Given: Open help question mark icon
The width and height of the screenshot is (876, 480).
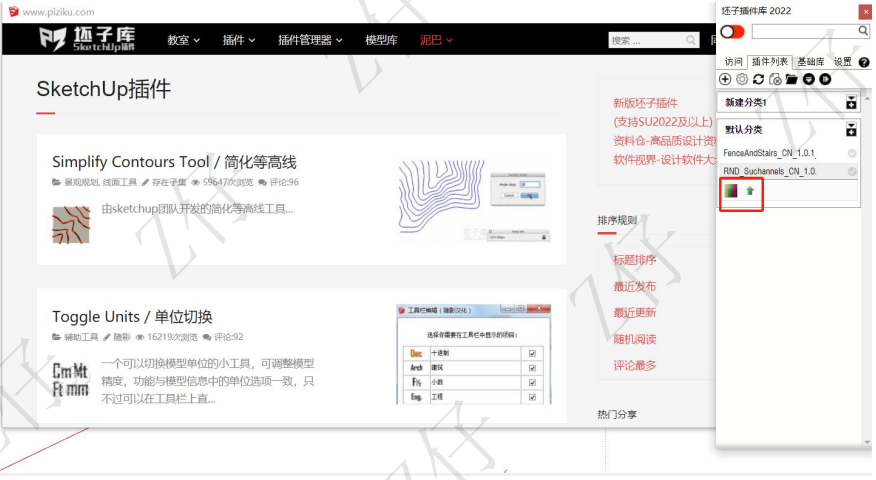Looking at the screenshot, I should [864, 62].
